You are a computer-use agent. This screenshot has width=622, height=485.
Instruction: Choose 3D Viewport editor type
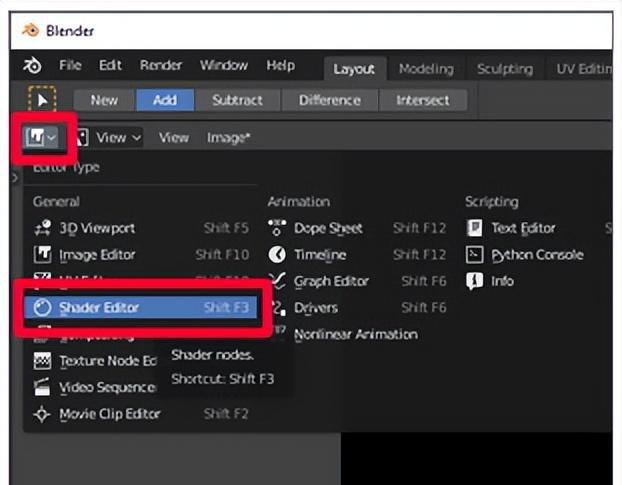point(141,228)
